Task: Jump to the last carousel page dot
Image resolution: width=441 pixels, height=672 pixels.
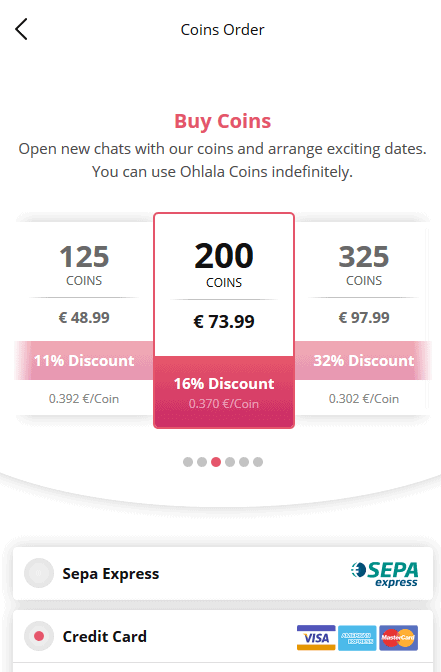Action: (258, 462)
